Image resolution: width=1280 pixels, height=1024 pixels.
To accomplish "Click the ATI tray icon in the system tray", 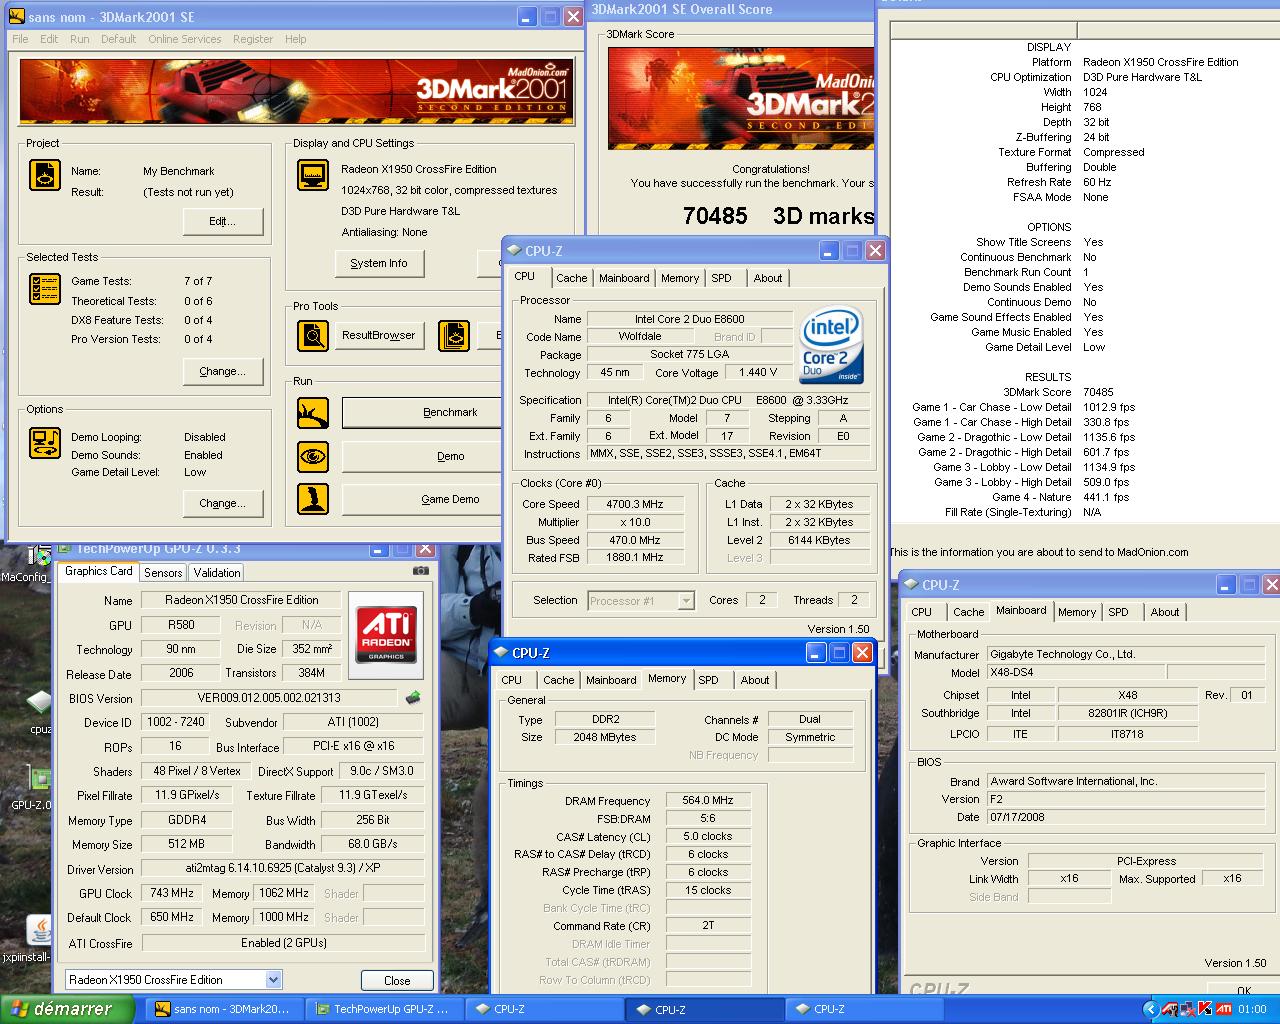I will point(1224,1009).
